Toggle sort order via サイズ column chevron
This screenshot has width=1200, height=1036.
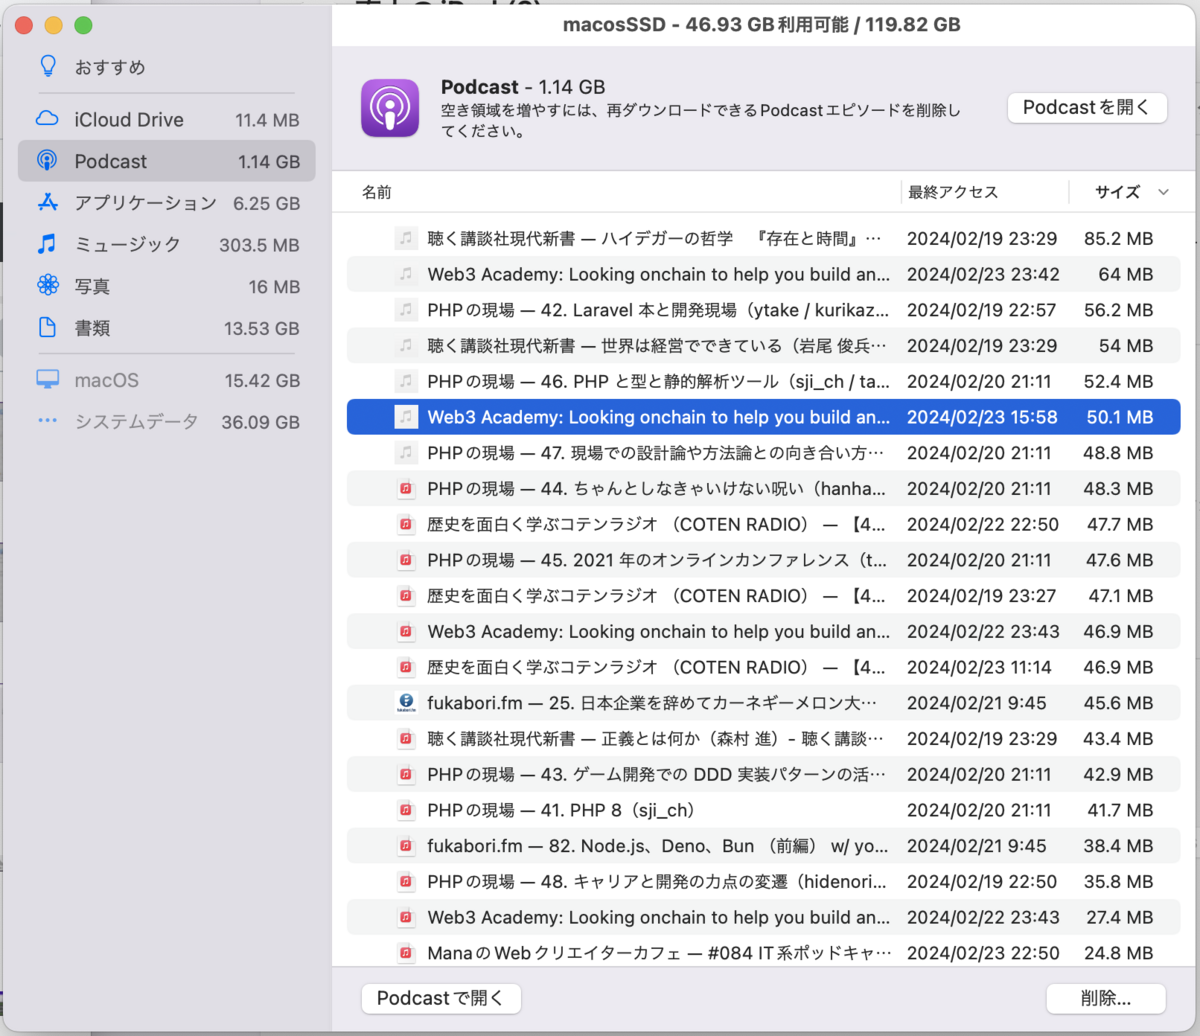click(x=1163, y=192)
